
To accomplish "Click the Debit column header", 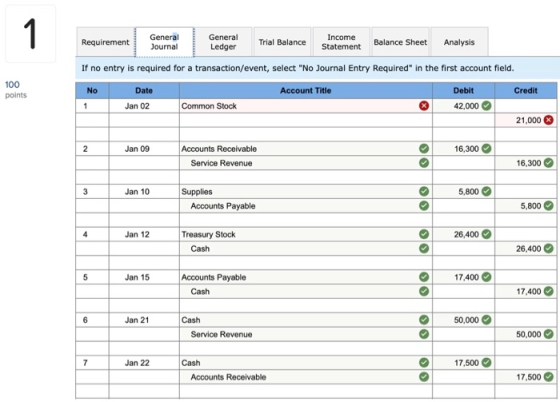I will point(464,91).
